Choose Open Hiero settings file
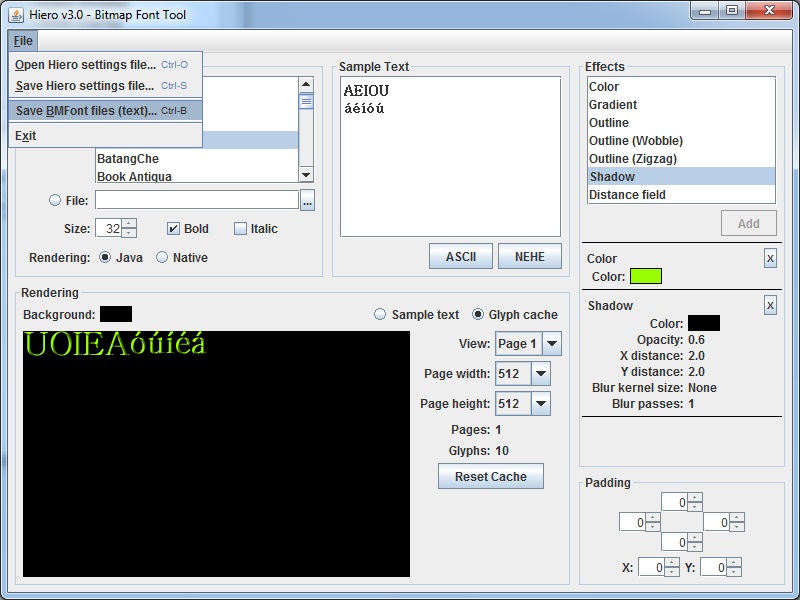800x600 pixels. [106, 65]
